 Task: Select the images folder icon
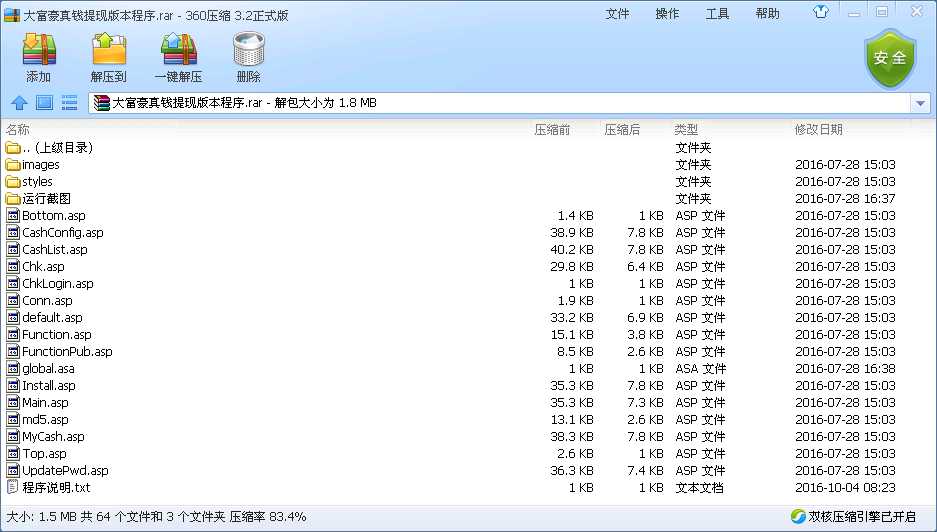pos(13,164)
